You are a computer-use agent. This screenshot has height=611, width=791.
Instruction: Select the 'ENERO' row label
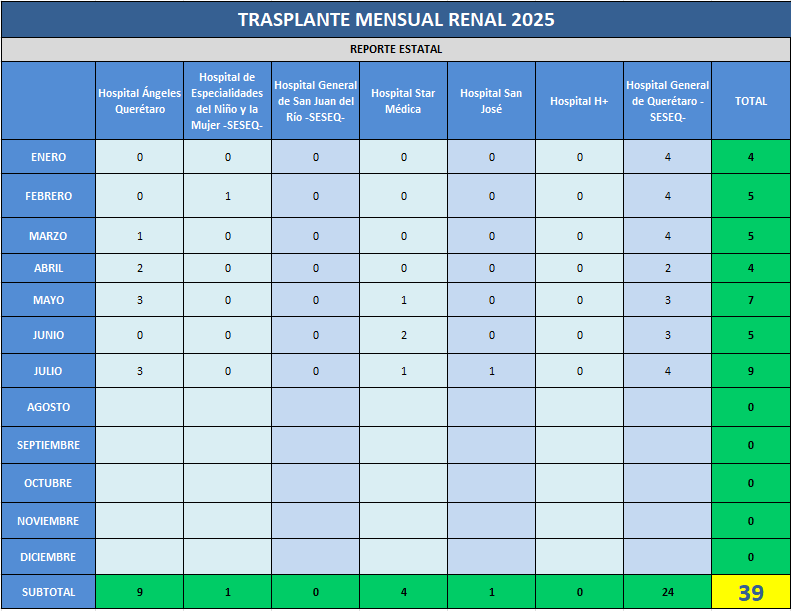click(x=48, y=157)
